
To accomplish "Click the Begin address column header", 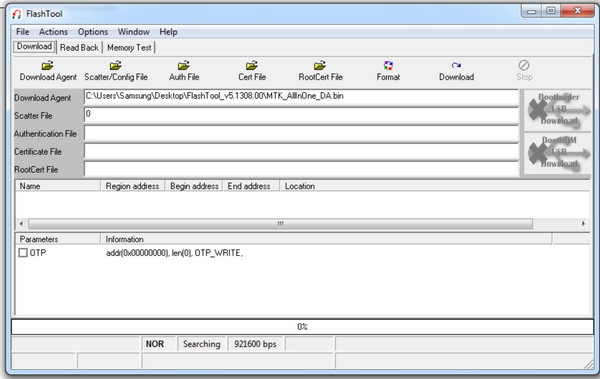I will [194, 186].
